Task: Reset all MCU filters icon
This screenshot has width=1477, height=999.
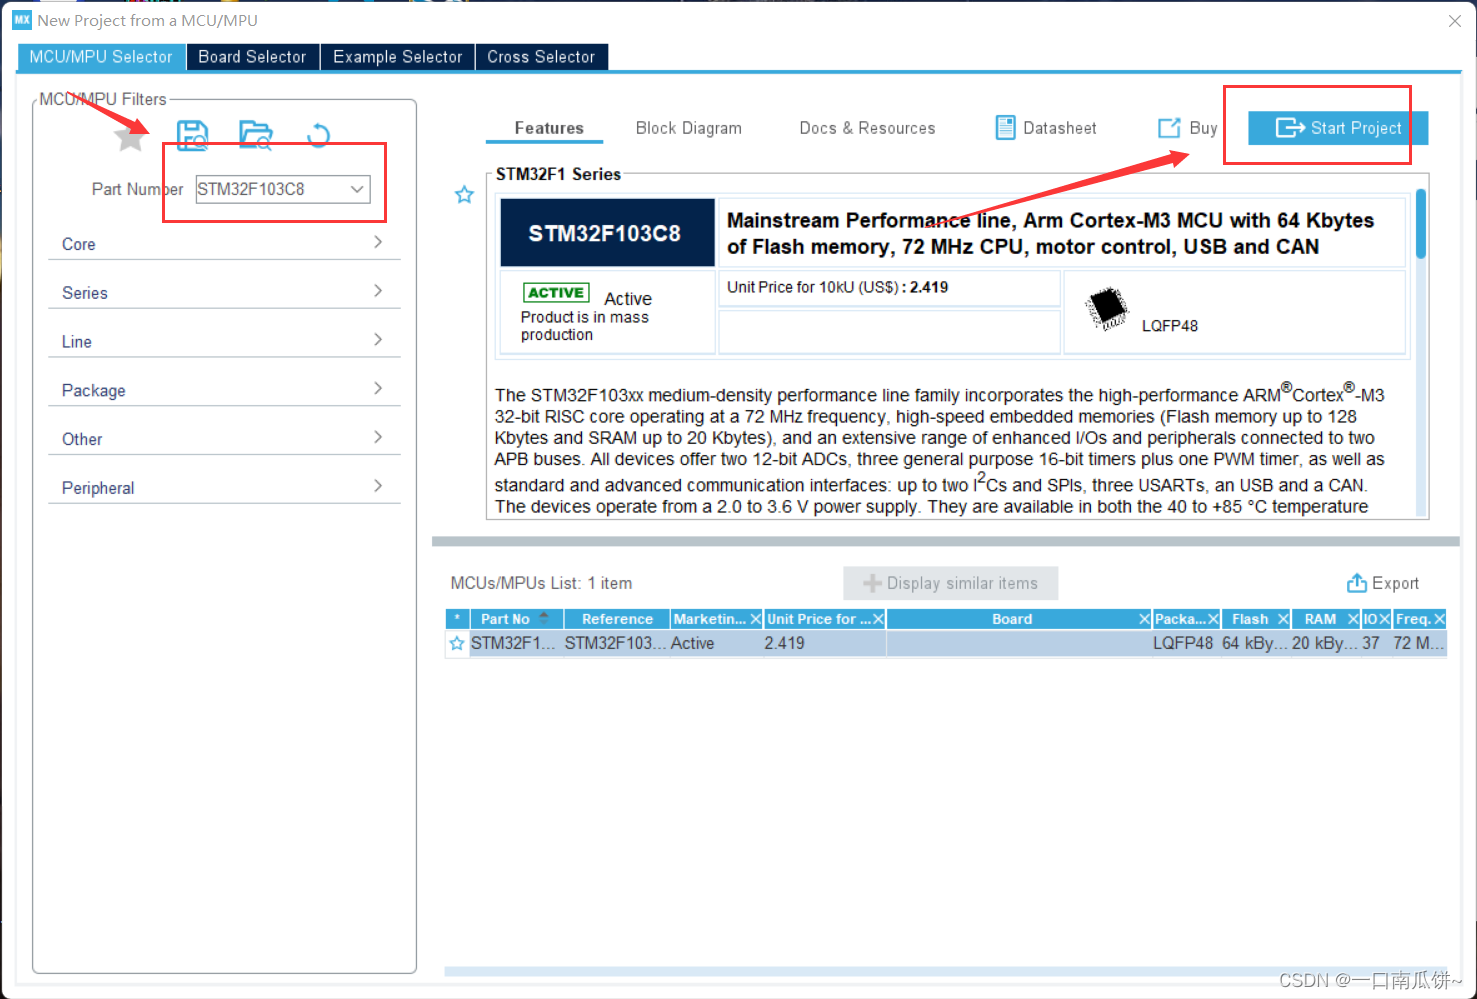Action: tap(318, 135)
